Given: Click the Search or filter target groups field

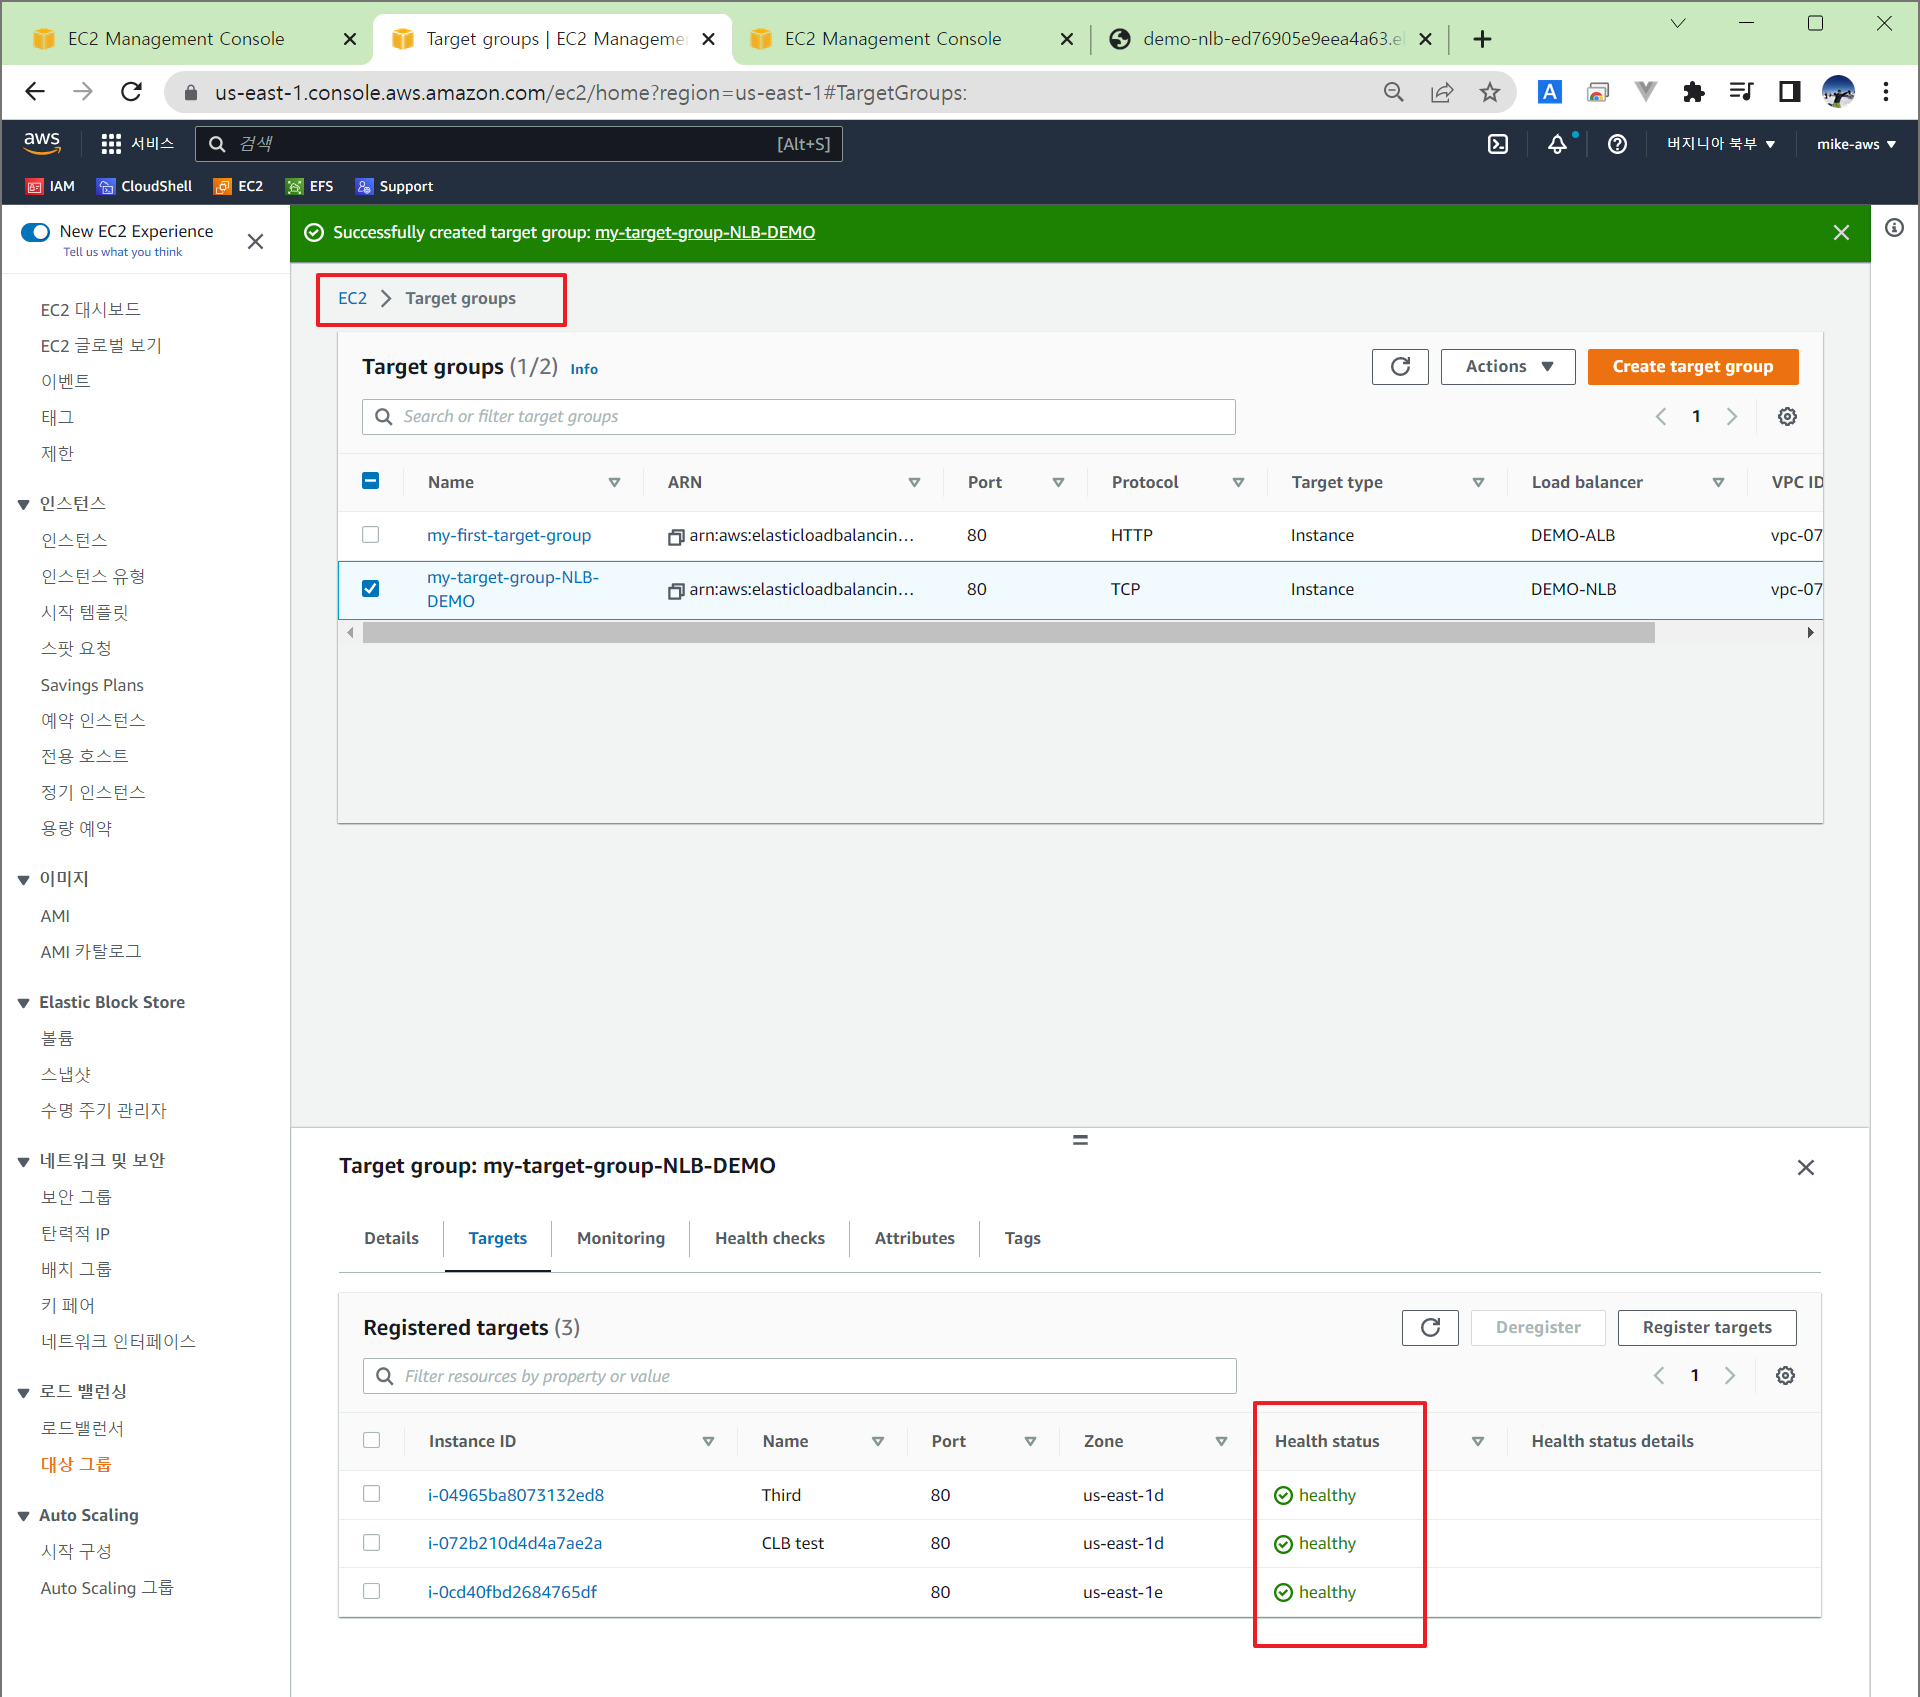Looking at the screenshot, I should (x=798, y=417).
